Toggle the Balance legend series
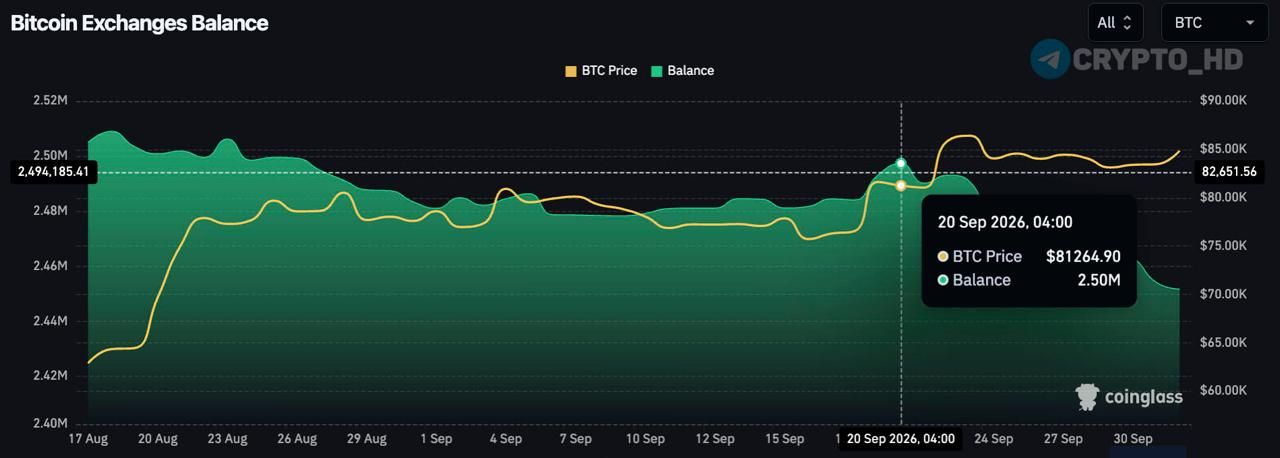This screenshot has height=458, width=1280. 682,71
